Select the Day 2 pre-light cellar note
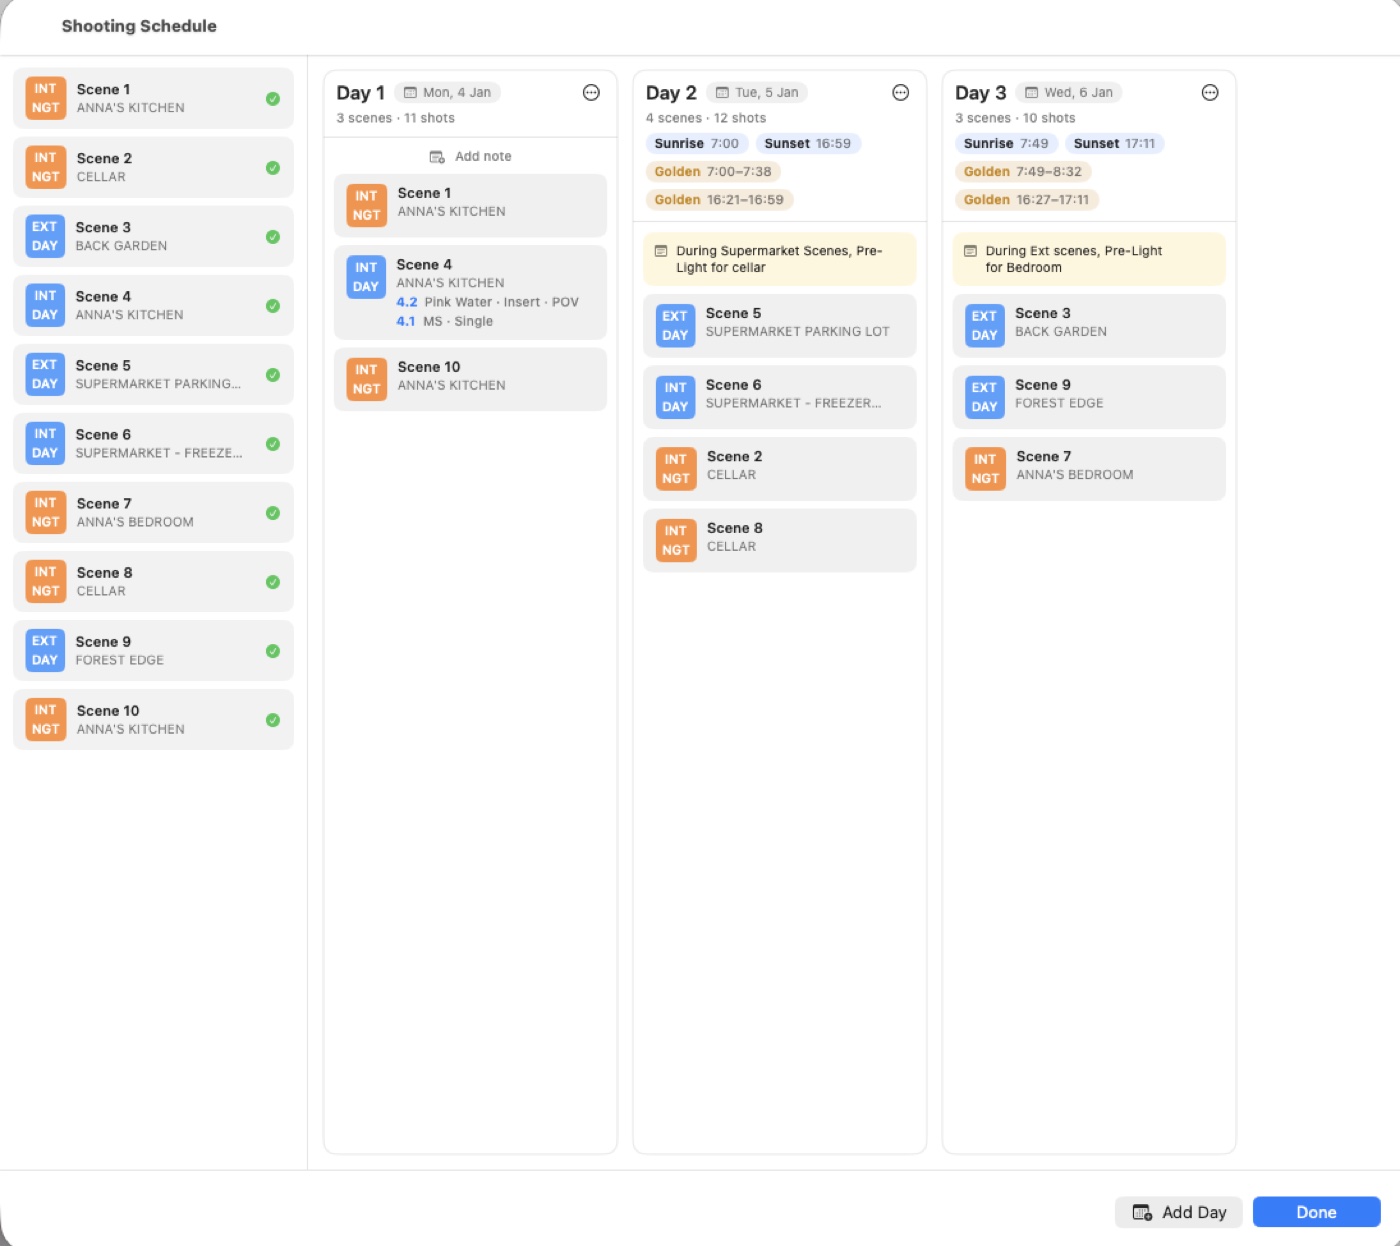The image size is (1400, 1246). [780, 259]
